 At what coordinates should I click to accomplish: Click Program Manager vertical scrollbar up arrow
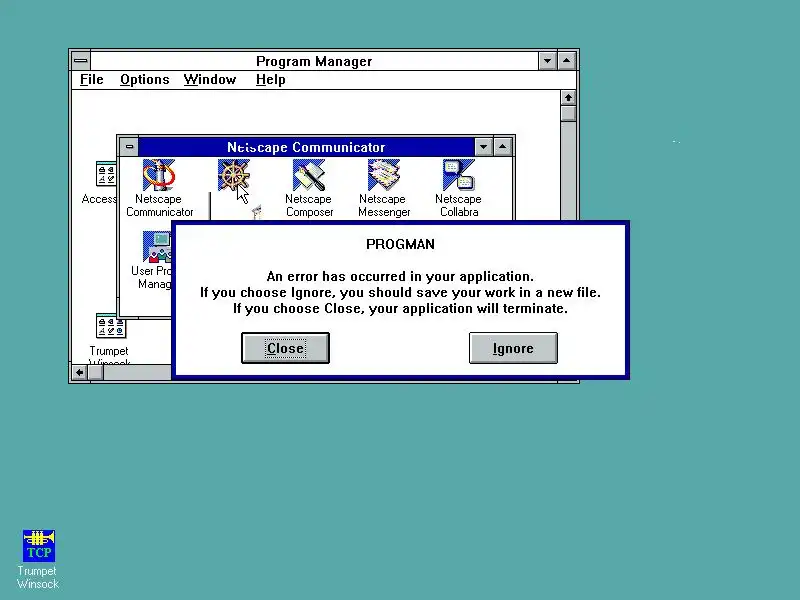tap(568, 97)
